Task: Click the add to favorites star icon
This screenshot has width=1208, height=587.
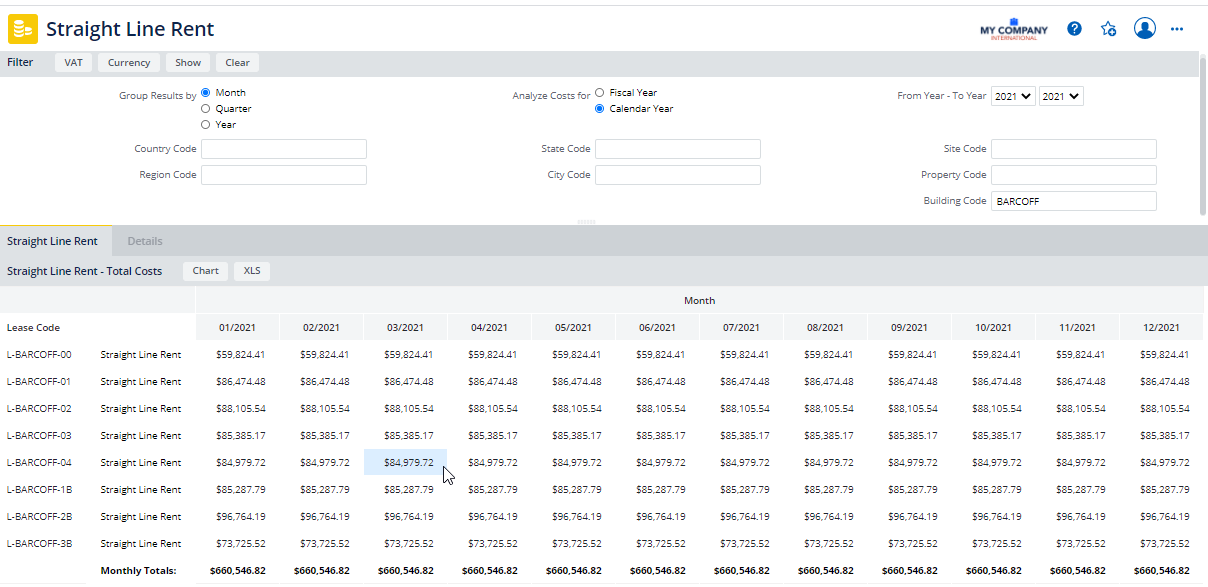Action: (1108, 29)
